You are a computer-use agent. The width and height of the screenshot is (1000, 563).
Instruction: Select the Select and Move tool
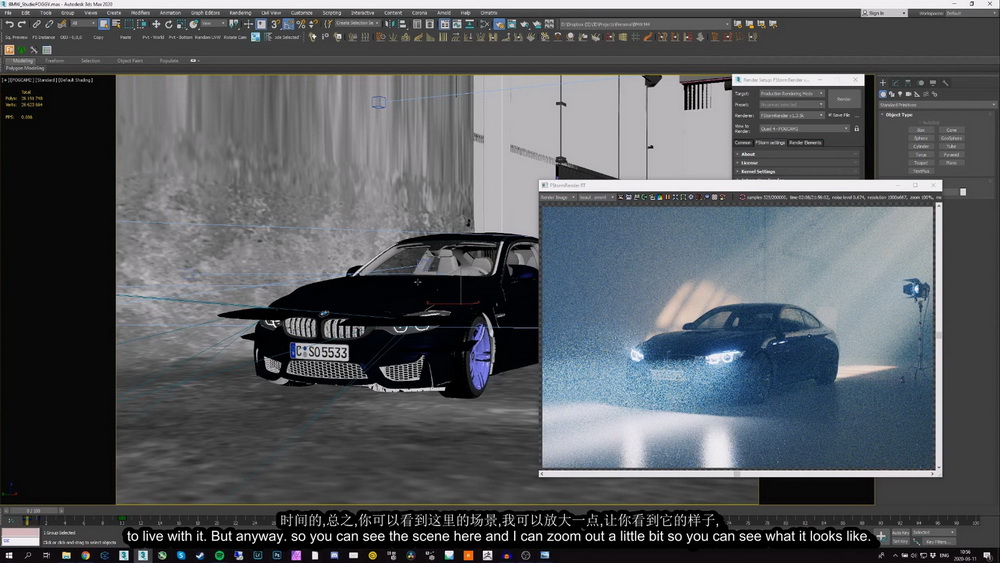point(156,24)
